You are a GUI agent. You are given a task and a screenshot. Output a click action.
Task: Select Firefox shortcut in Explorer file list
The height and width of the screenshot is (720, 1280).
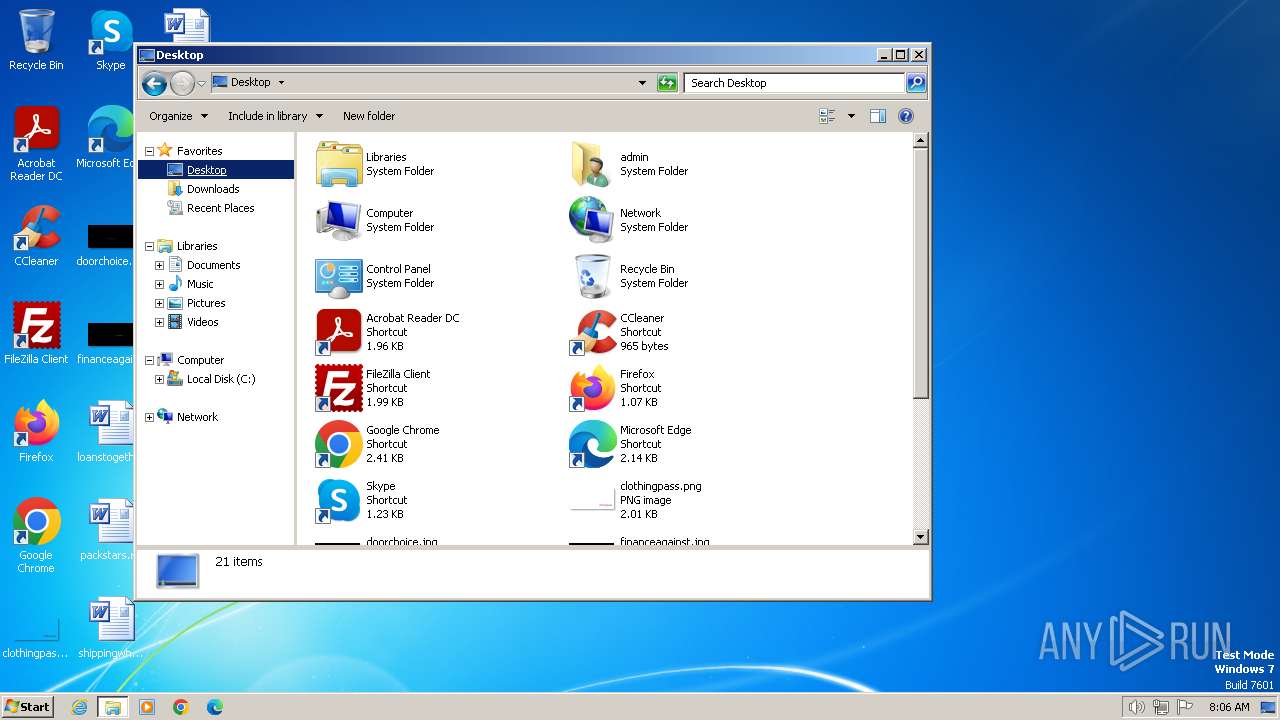[x=592, y=388]
